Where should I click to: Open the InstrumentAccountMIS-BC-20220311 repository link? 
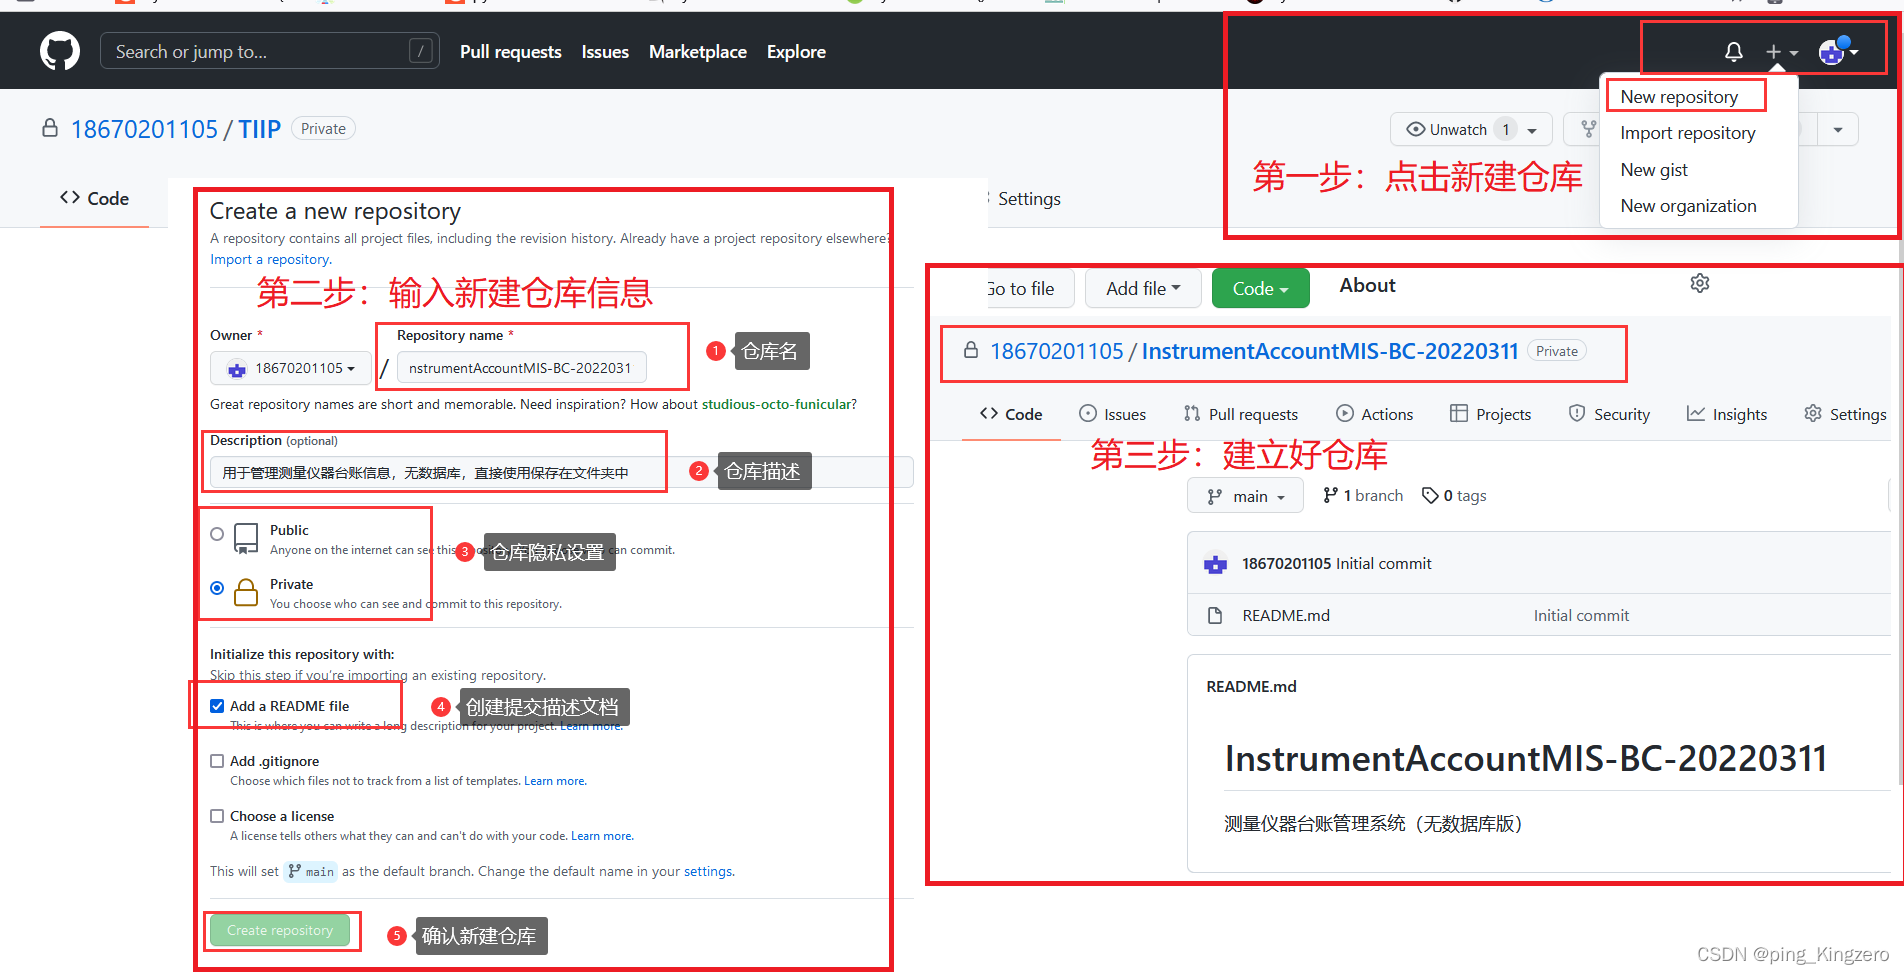pyautogui.click(x=1330, y=351)
